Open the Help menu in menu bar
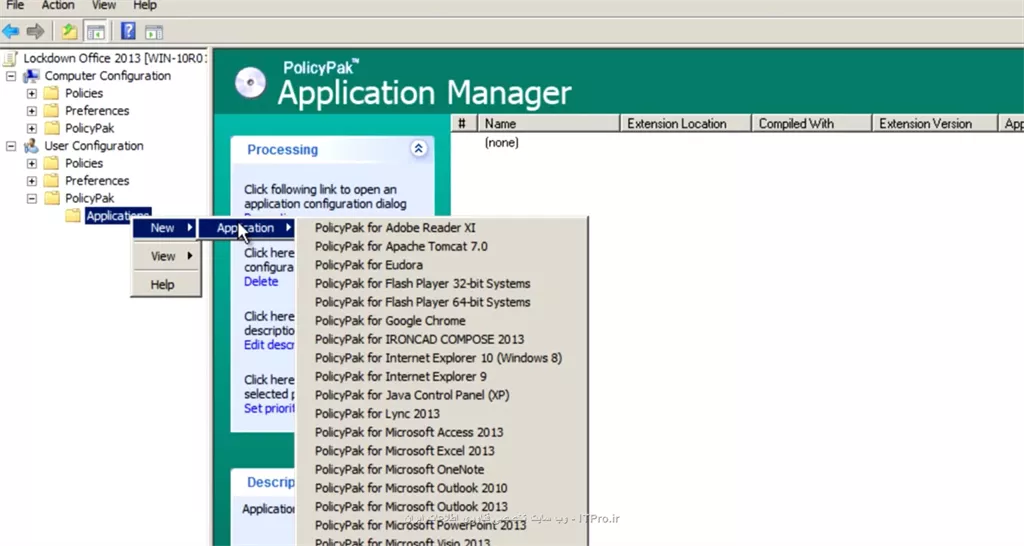 tap(145, 5)
